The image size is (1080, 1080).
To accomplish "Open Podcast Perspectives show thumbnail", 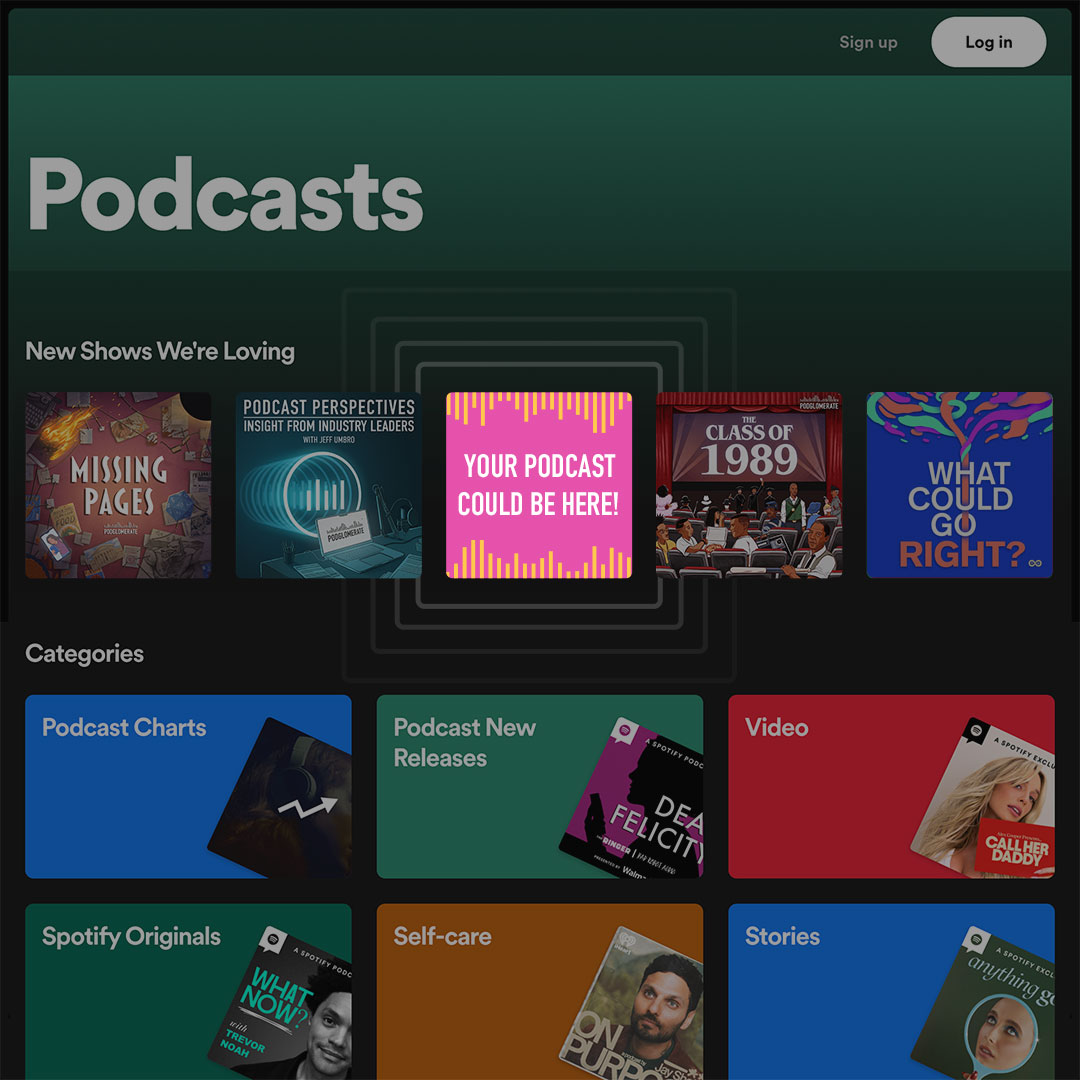I will pos(329,485).
